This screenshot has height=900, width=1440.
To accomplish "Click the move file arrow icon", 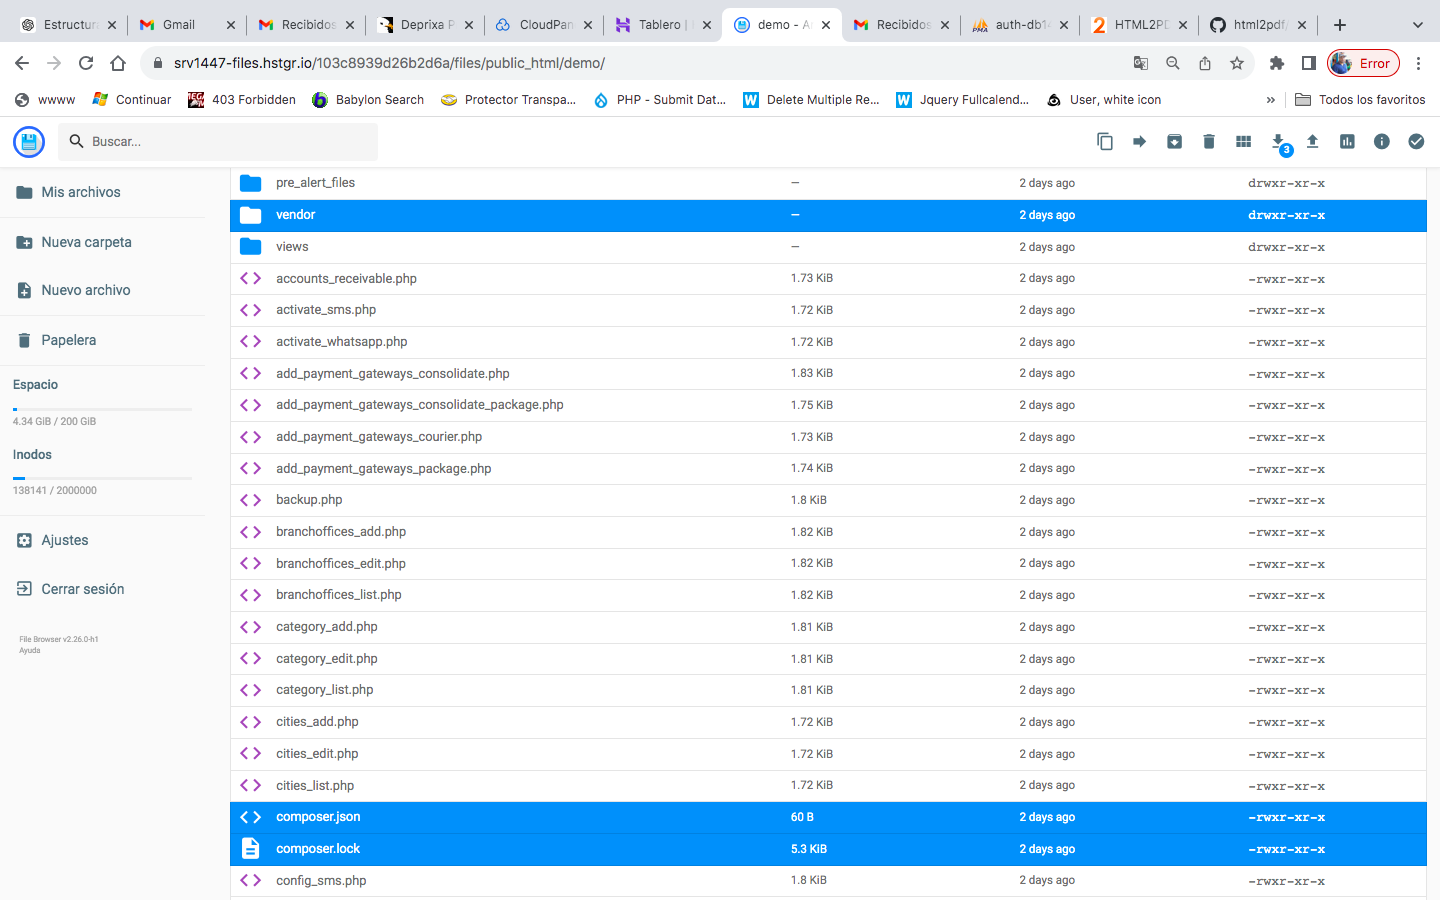I will [x=1139, y=142].
